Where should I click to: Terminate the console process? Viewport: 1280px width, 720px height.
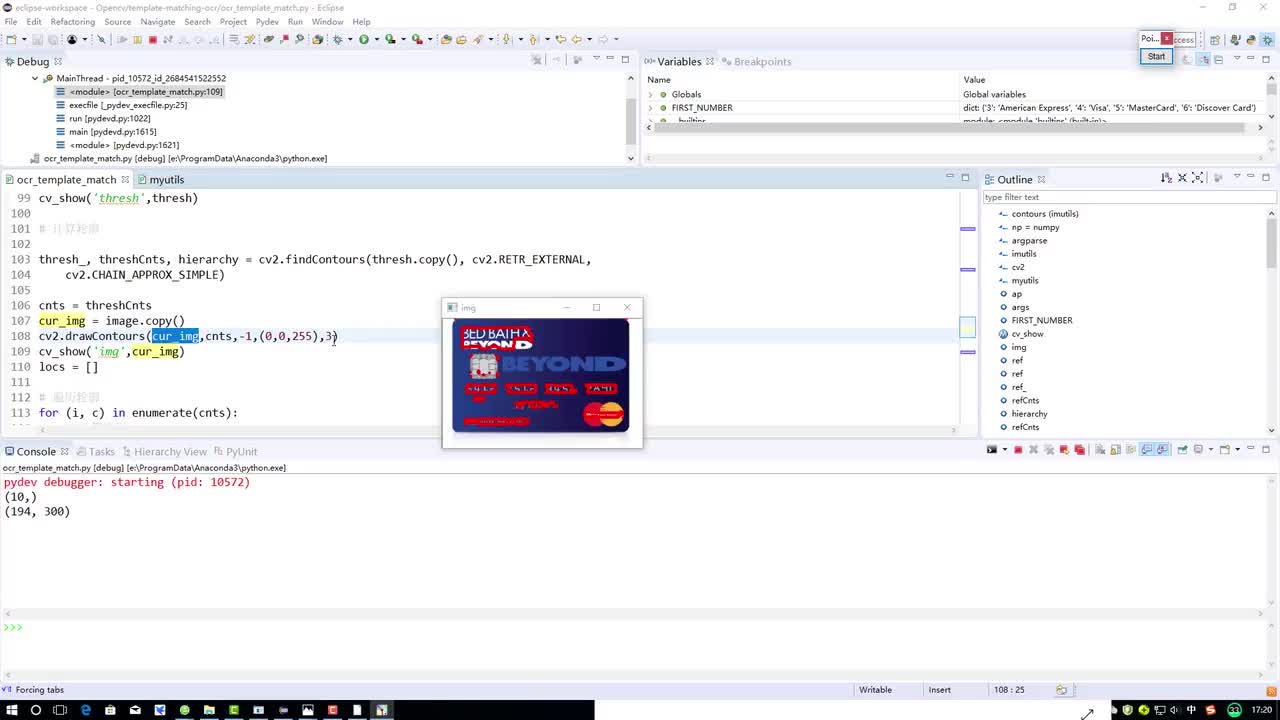coord(1018,450)
